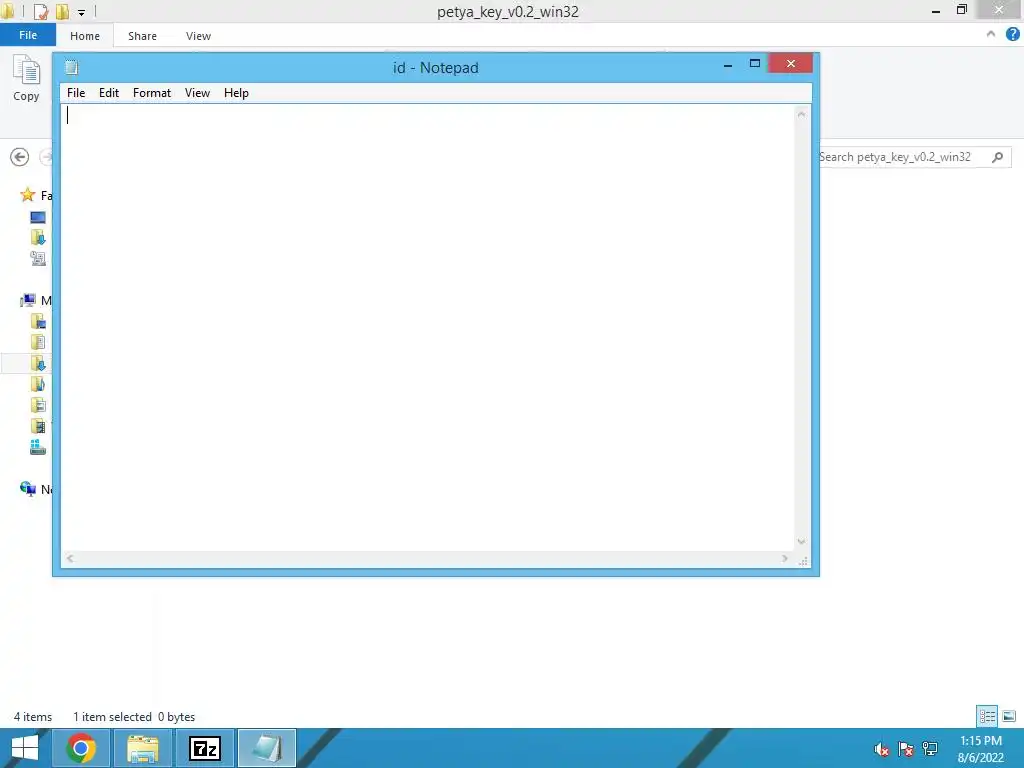Click the search magnifier in Explorer
This screenshot has height=768, width=1024.
coord(997,157)
